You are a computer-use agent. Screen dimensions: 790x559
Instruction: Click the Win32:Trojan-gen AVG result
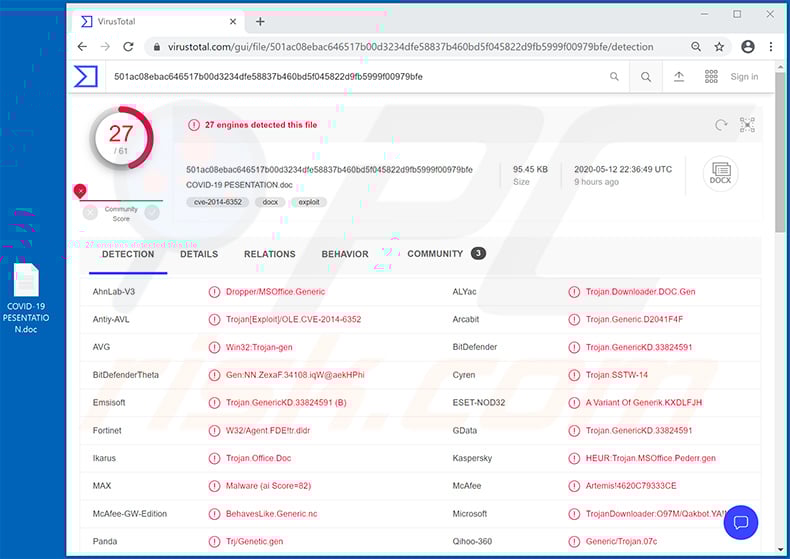[259, 347]
